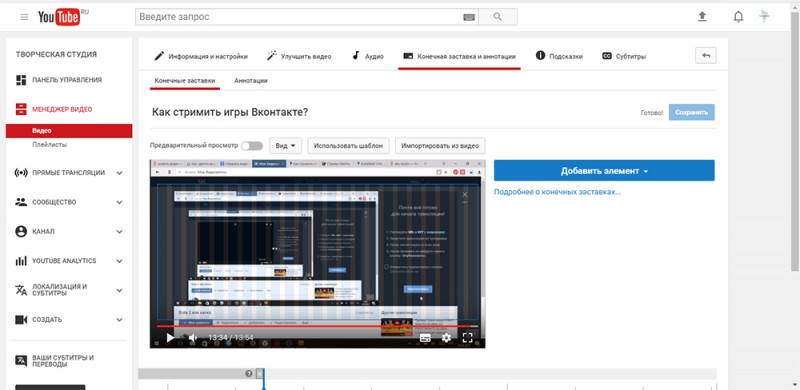Click the back arrow button
The height and width of the screenshot is (390, 800).
pyautogui.click(x=706, y=56)
